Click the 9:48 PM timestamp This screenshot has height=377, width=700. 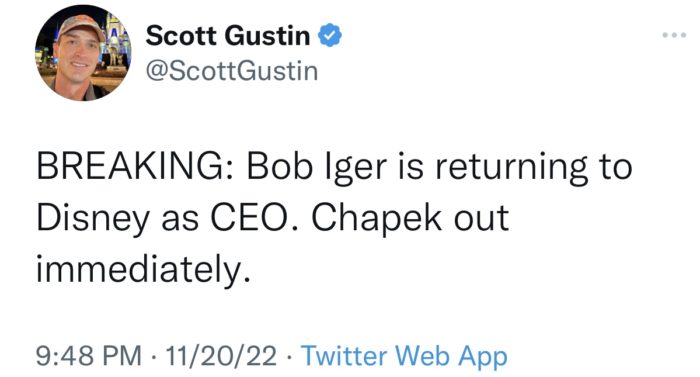88,356
